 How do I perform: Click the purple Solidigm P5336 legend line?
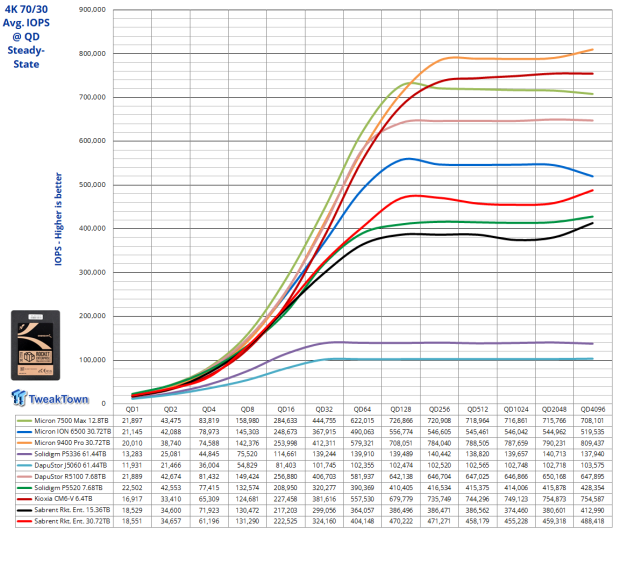tap(25, 454)
